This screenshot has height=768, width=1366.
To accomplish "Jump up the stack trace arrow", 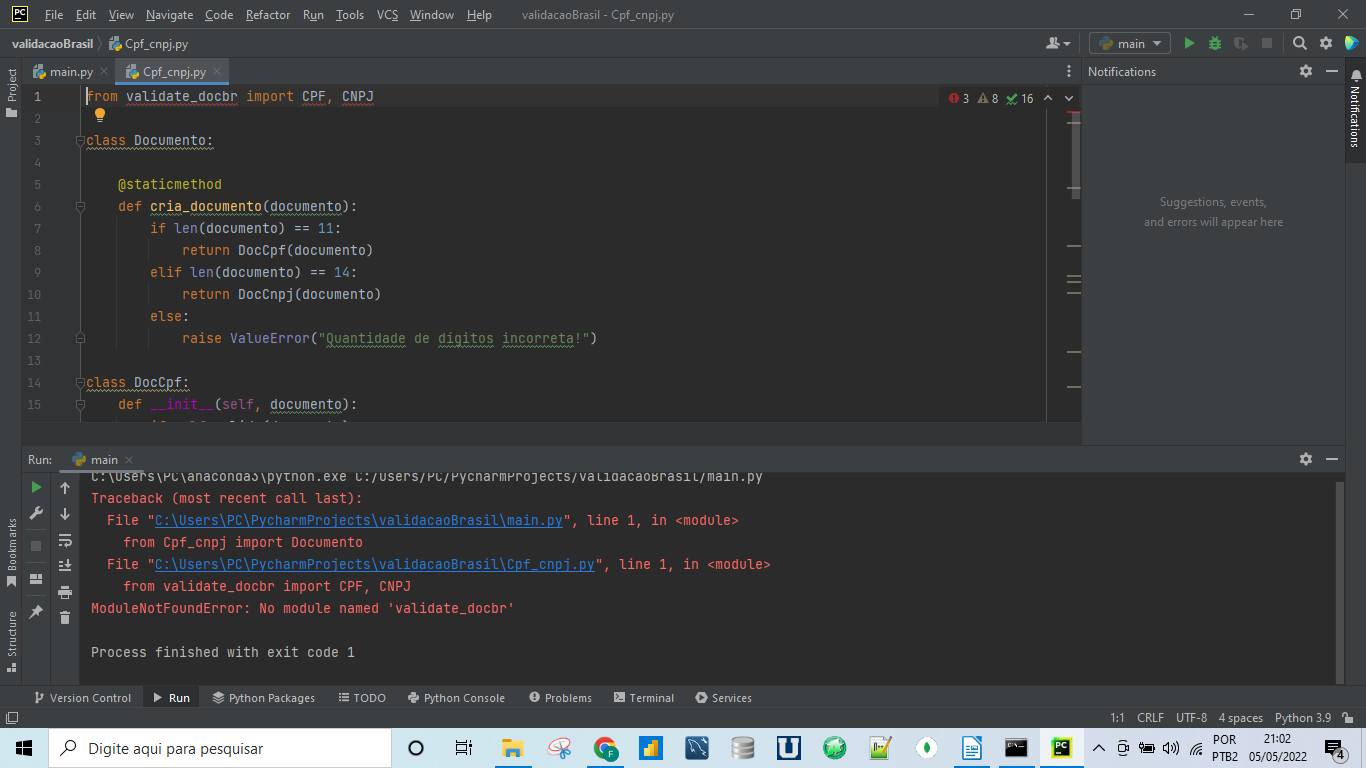I will [x=65, y=487].
